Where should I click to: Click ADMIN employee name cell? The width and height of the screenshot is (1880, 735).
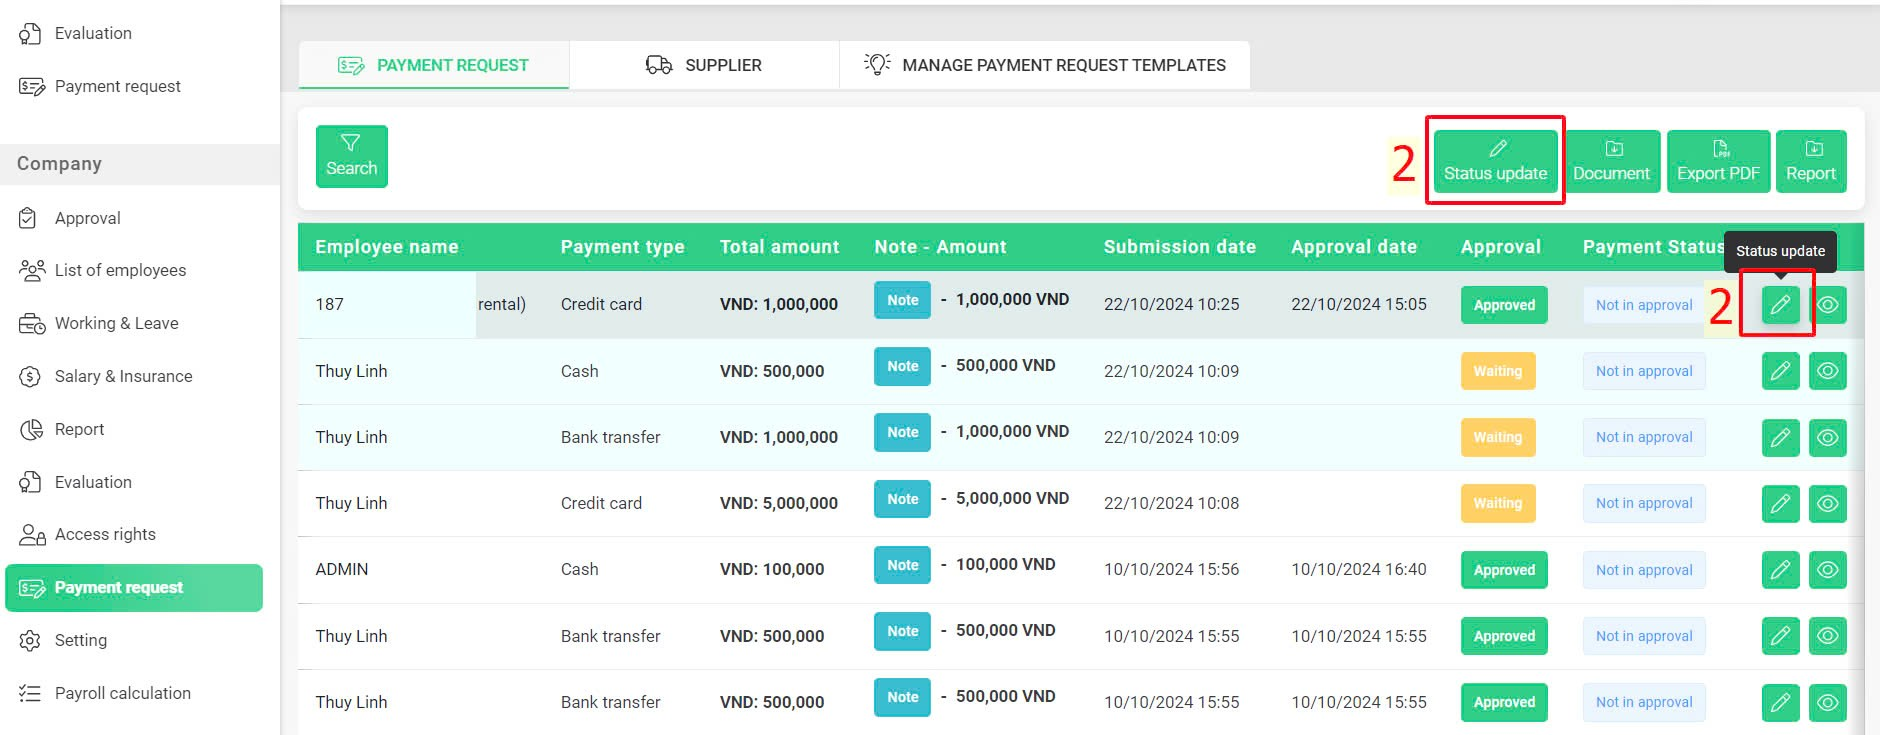tap(342, 569)
